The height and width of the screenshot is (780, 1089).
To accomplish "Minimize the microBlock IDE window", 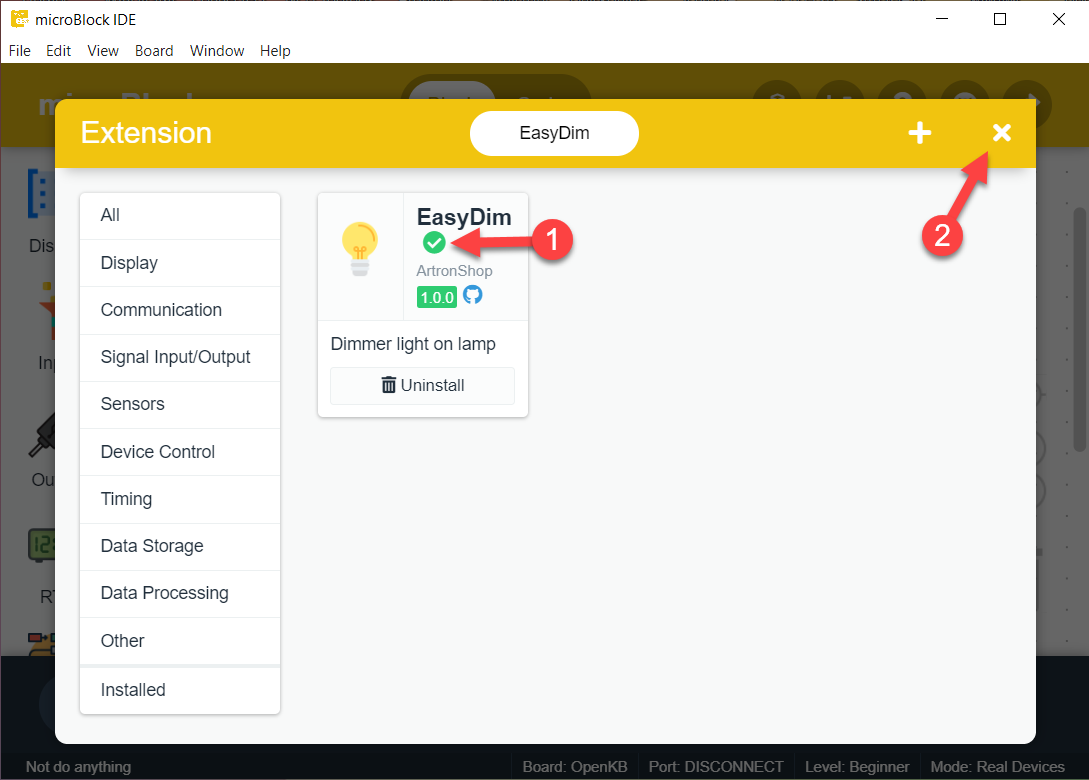I will 942,19.
